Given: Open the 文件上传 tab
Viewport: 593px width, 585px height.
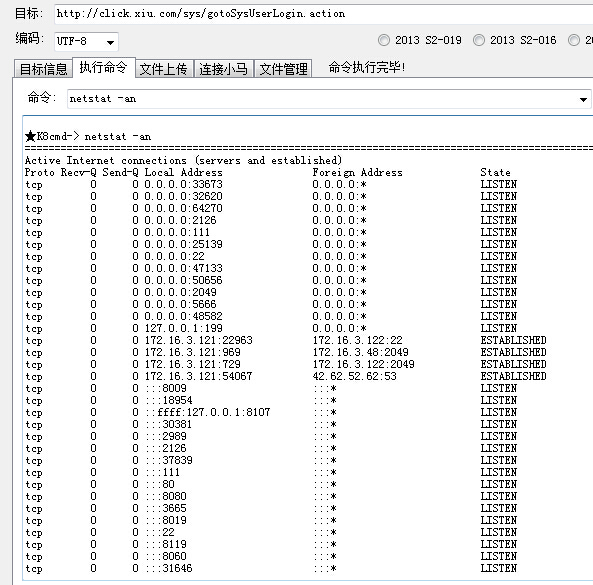Looking at the screenshot, I should [164, 69].
